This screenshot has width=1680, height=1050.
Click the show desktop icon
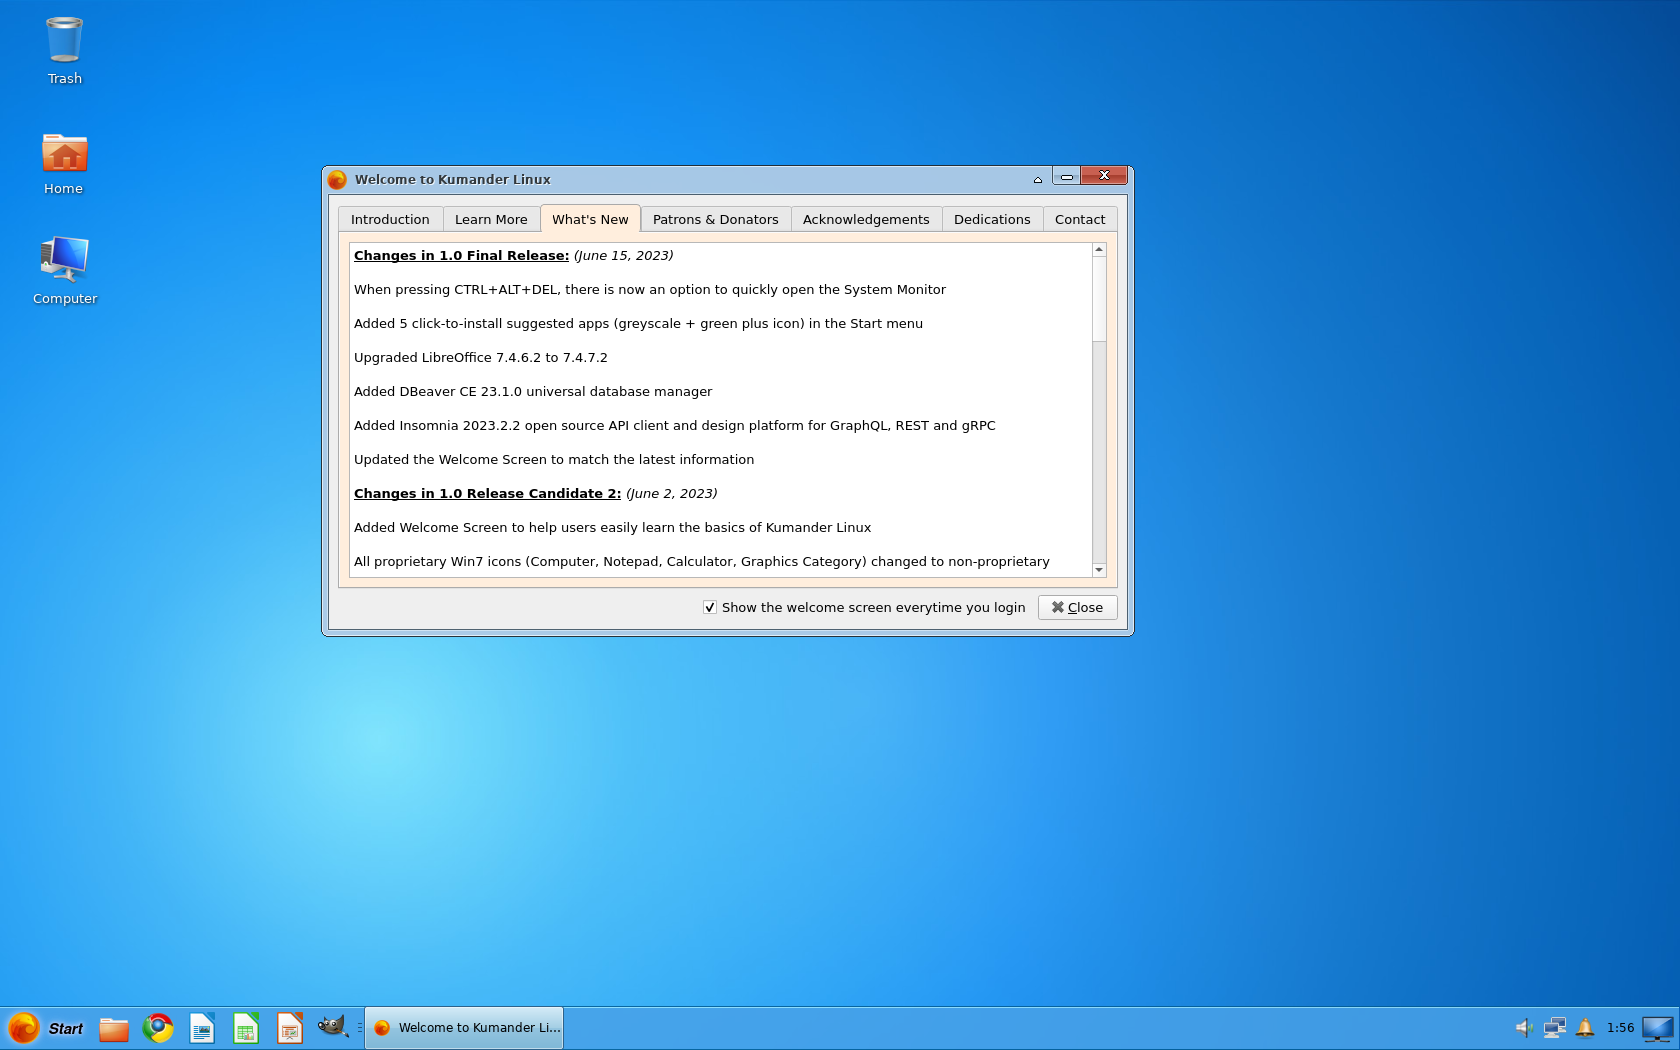1658,1028
